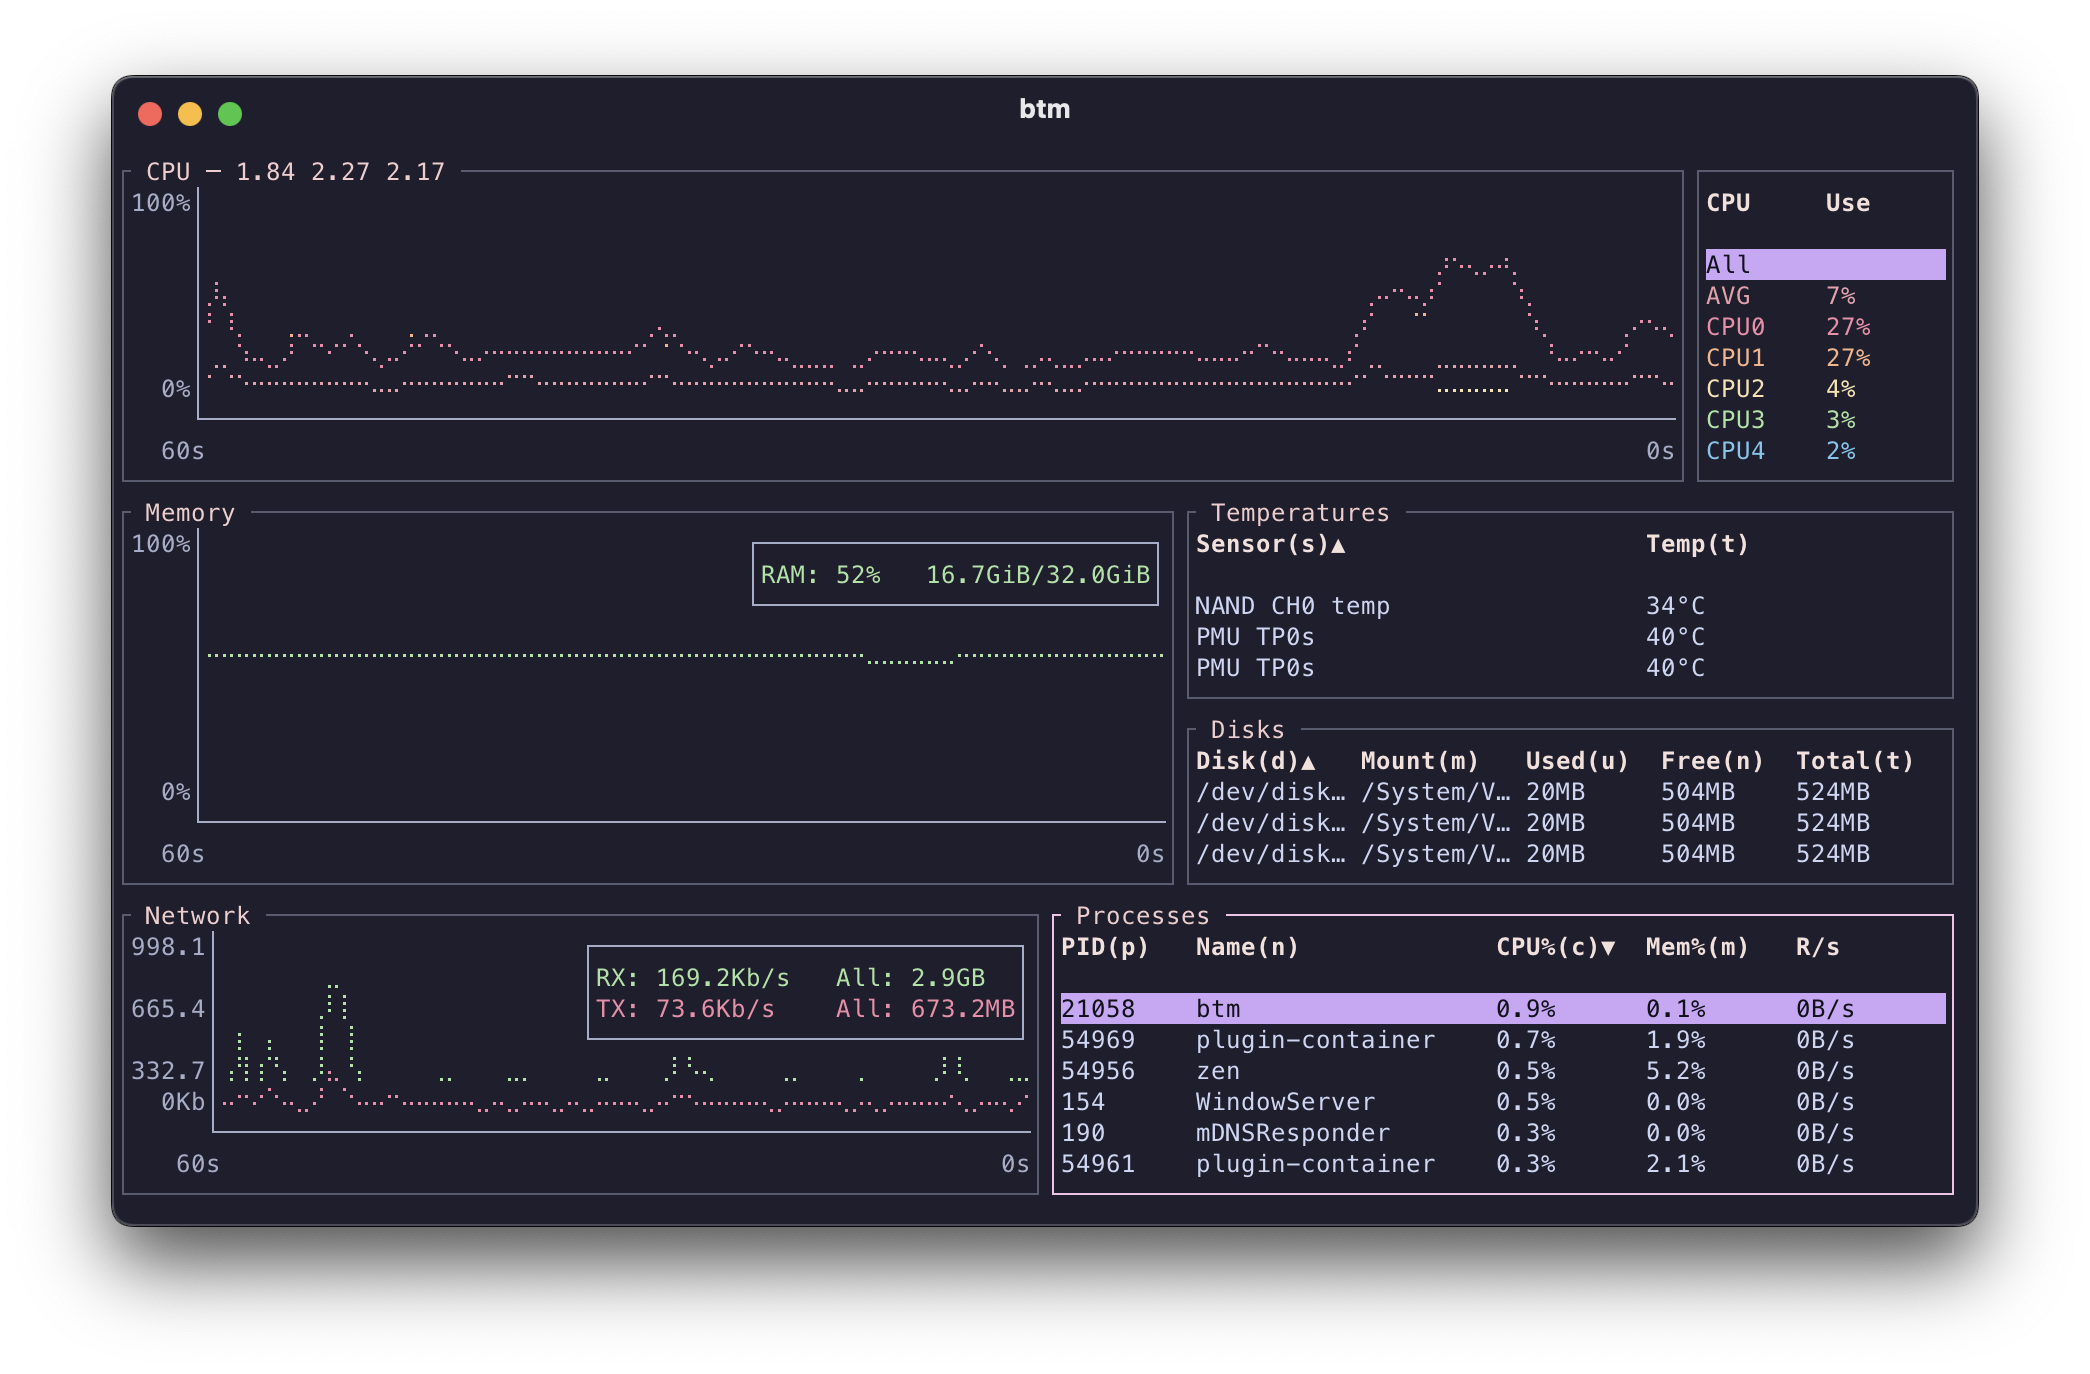Select the NAND CH0 temp sensor row

pyautogui.click(x=1570, y=606)
